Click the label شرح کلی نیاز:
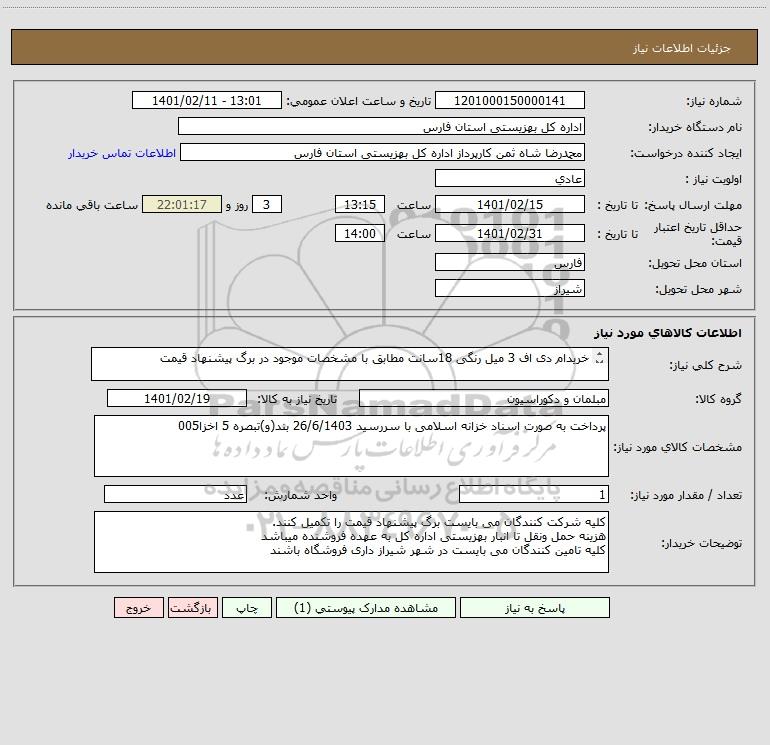The width and height of the screenshot is (770, 745). [x=706, y=366]
